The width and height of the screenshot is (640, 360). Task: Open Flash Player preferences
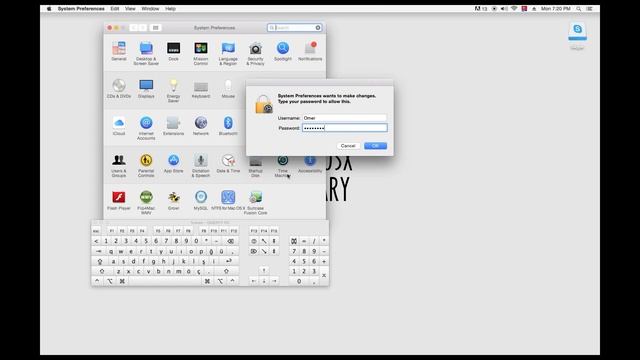tap(119, 200)
